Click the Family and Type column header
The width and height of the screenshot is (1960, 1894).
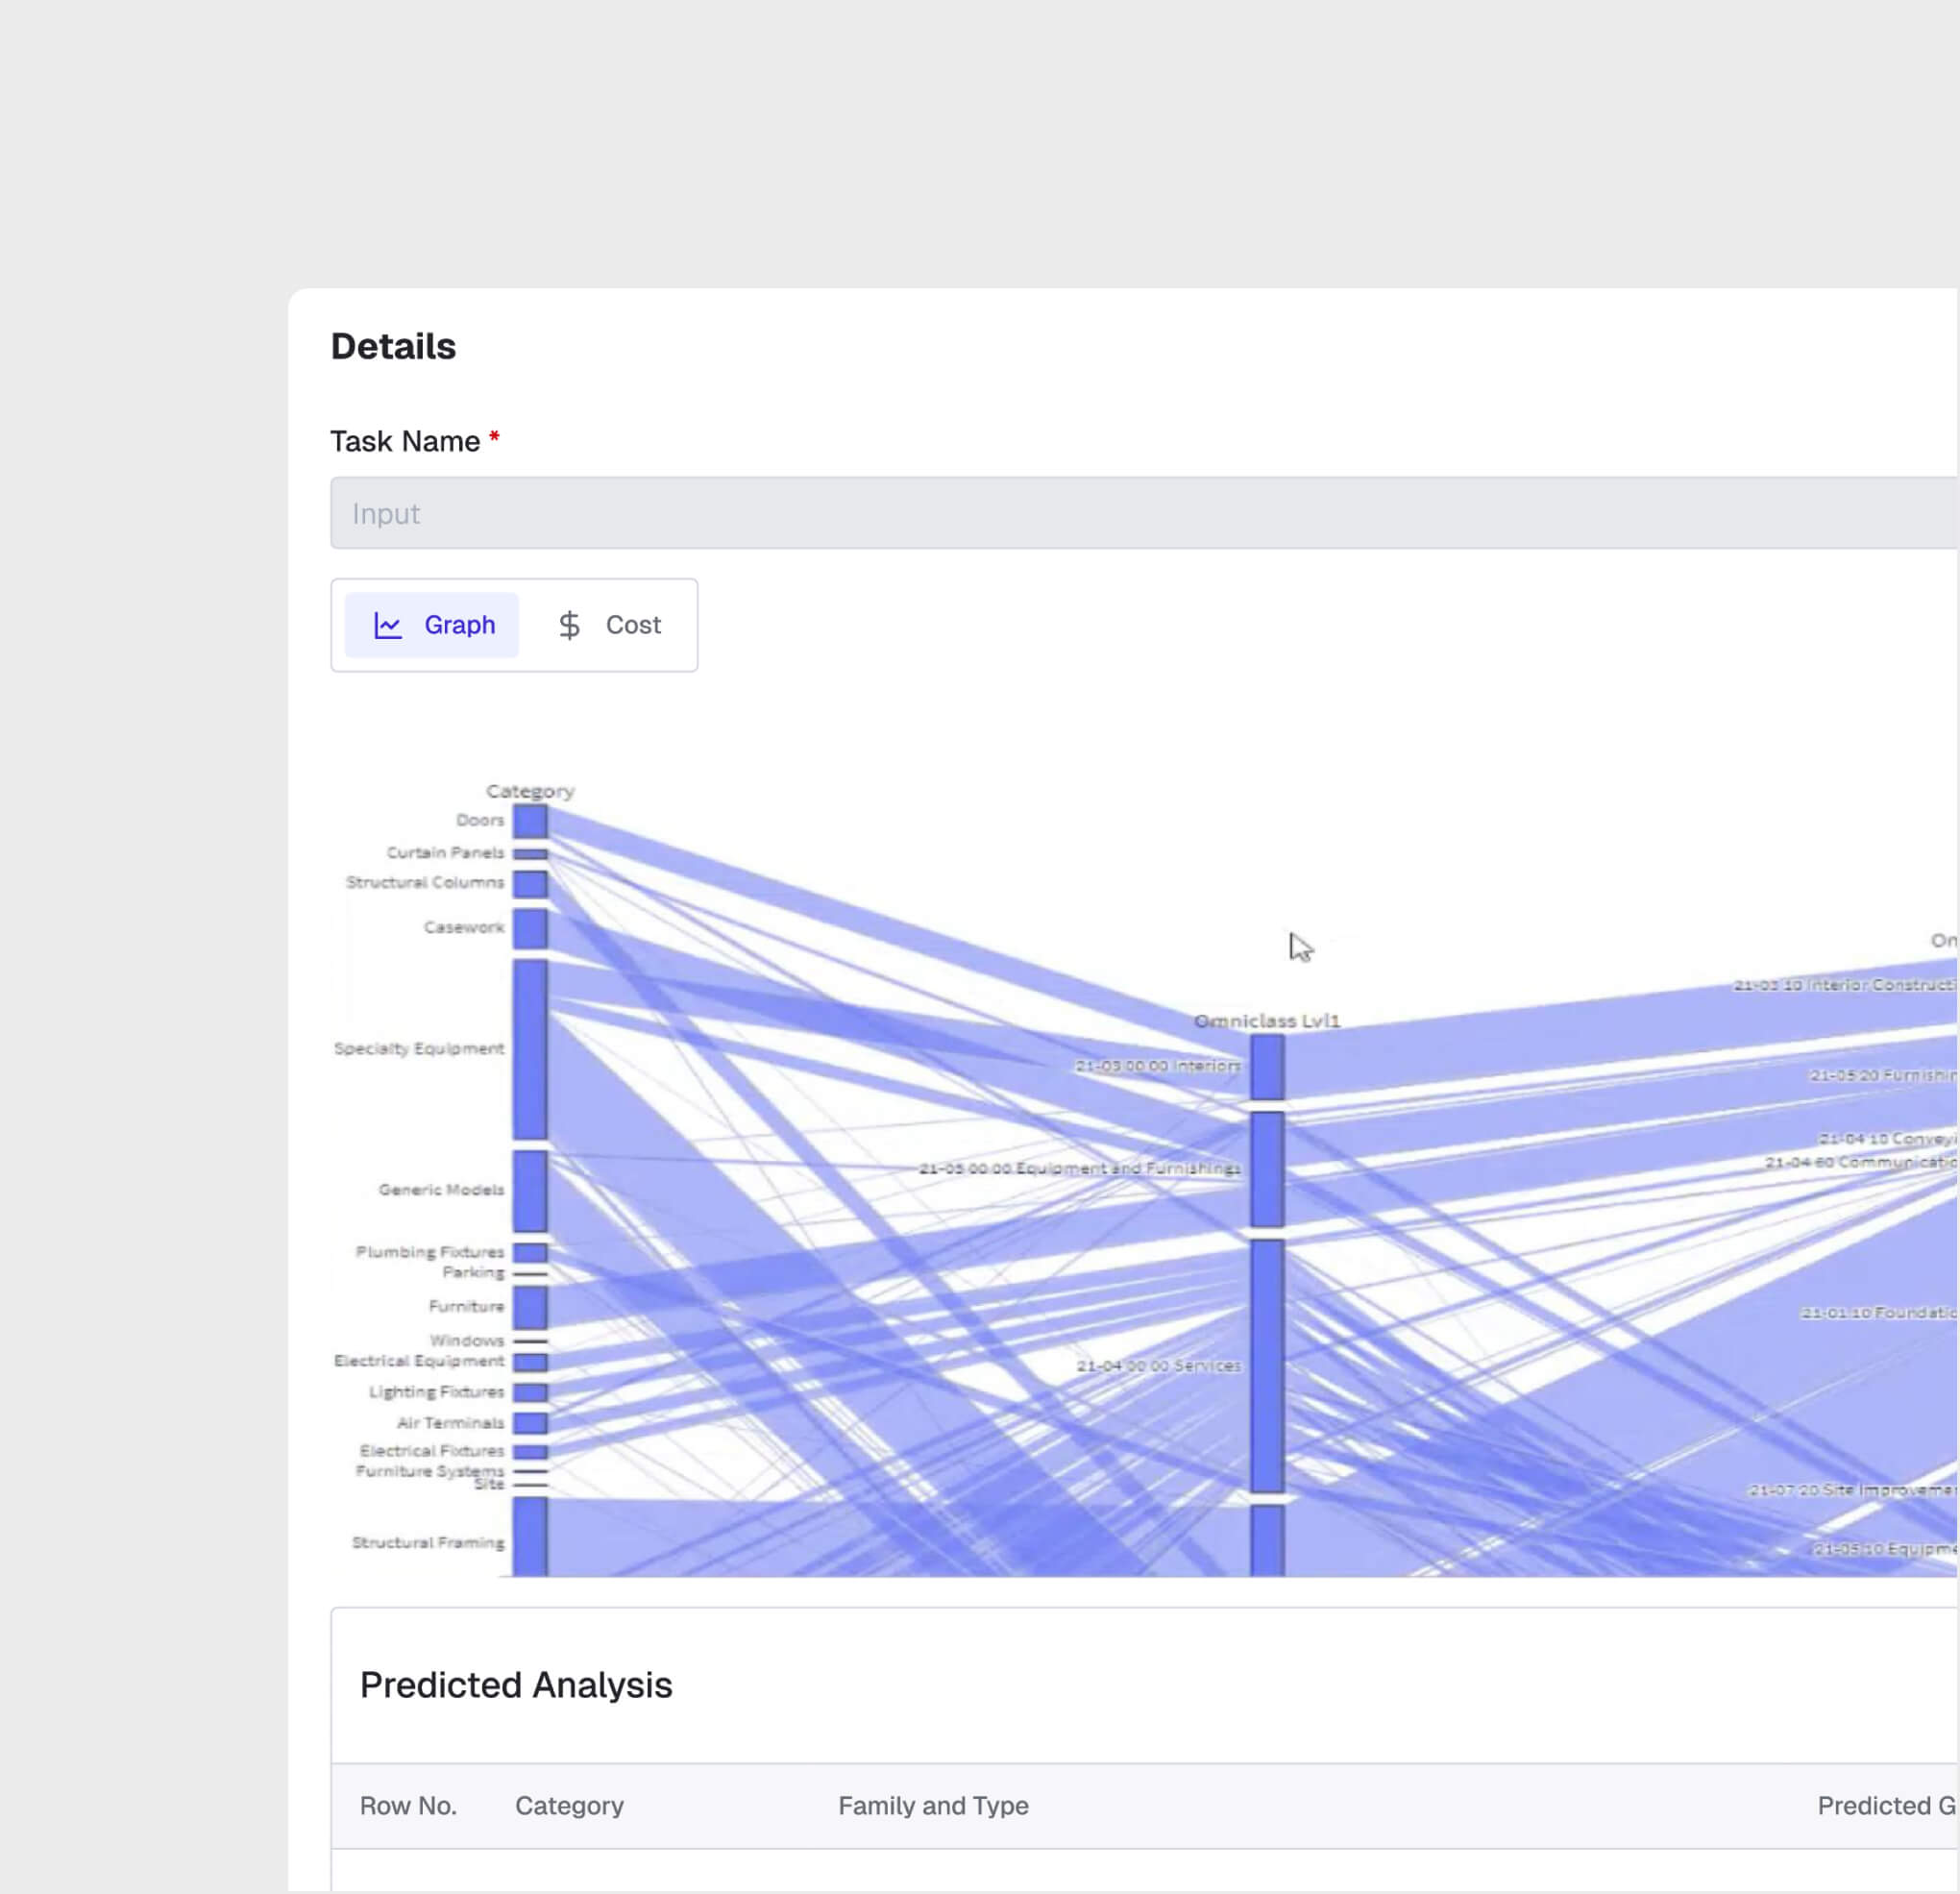click(932, 1806)
